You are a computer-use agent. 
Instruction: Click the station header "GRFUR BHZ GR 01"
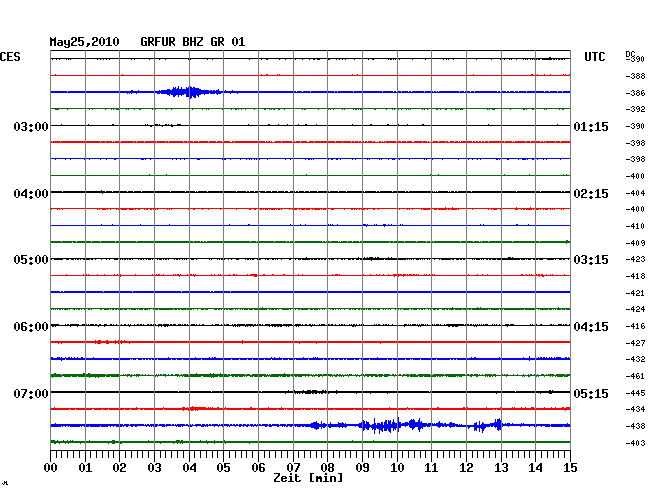point(193,42)
